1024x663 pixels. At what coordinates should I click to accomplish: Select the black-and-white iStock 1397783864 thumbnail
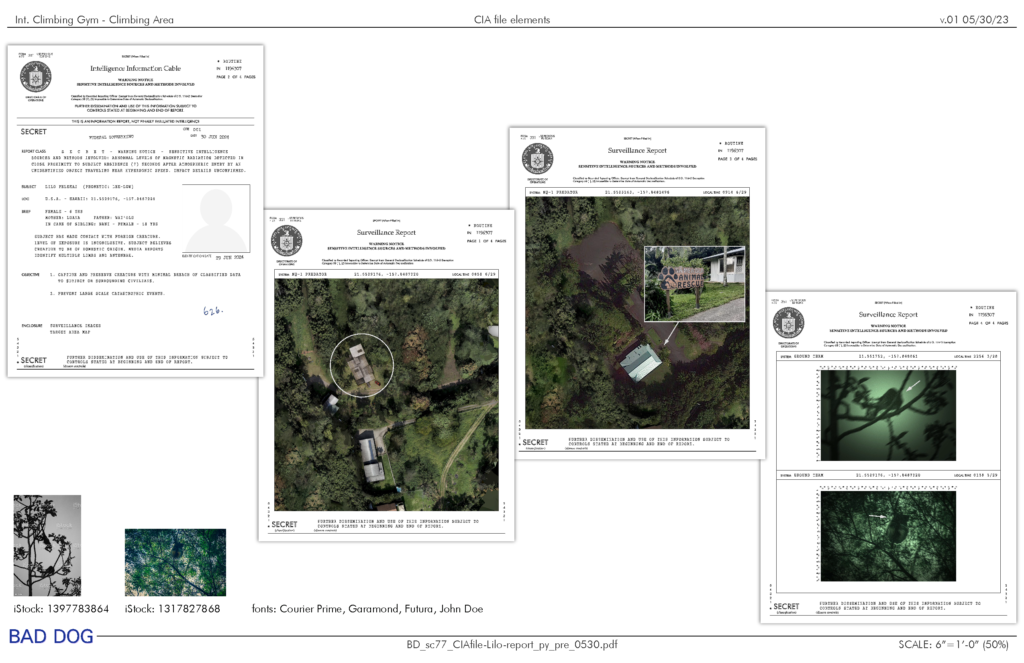click(x=47, y=545)
